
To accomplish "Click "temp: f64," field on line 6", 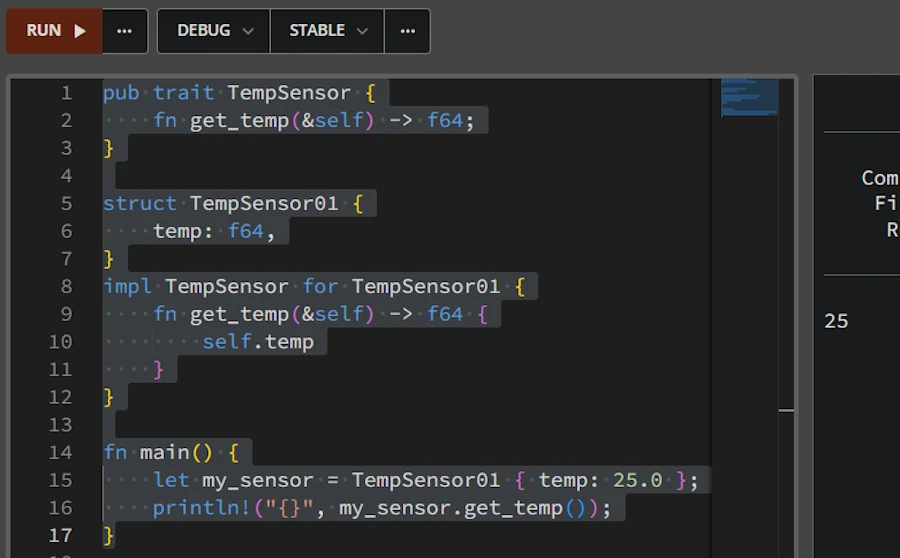I will pos(214,232).
